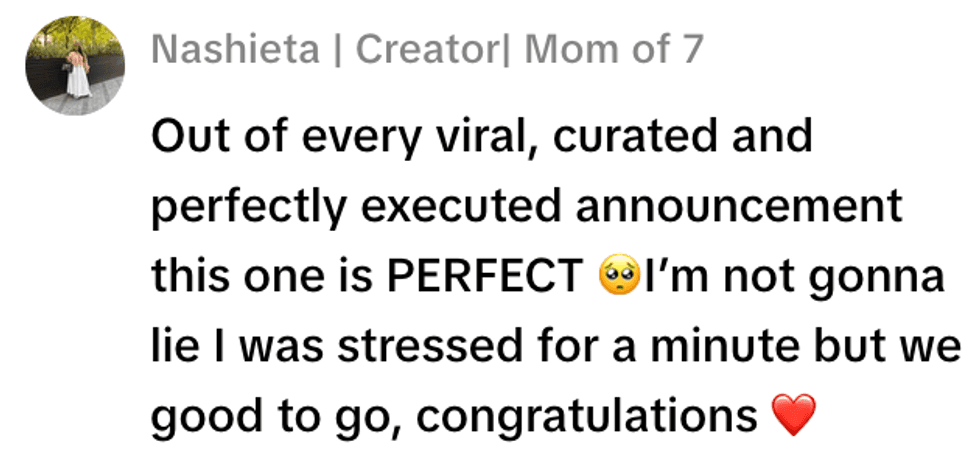Image resolution: width=980 pixels, height=464 pixels.
Task: Click the pleading face emoji
Action: 619,277
